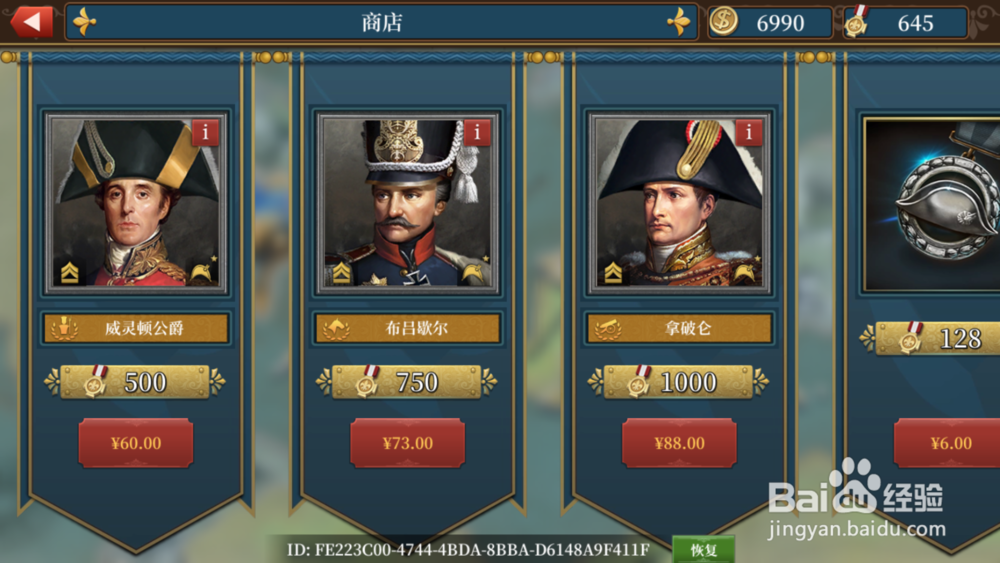The image size is (1000, 563).
Task: Select the 500 medals price for Wellington
Action: 135,382
